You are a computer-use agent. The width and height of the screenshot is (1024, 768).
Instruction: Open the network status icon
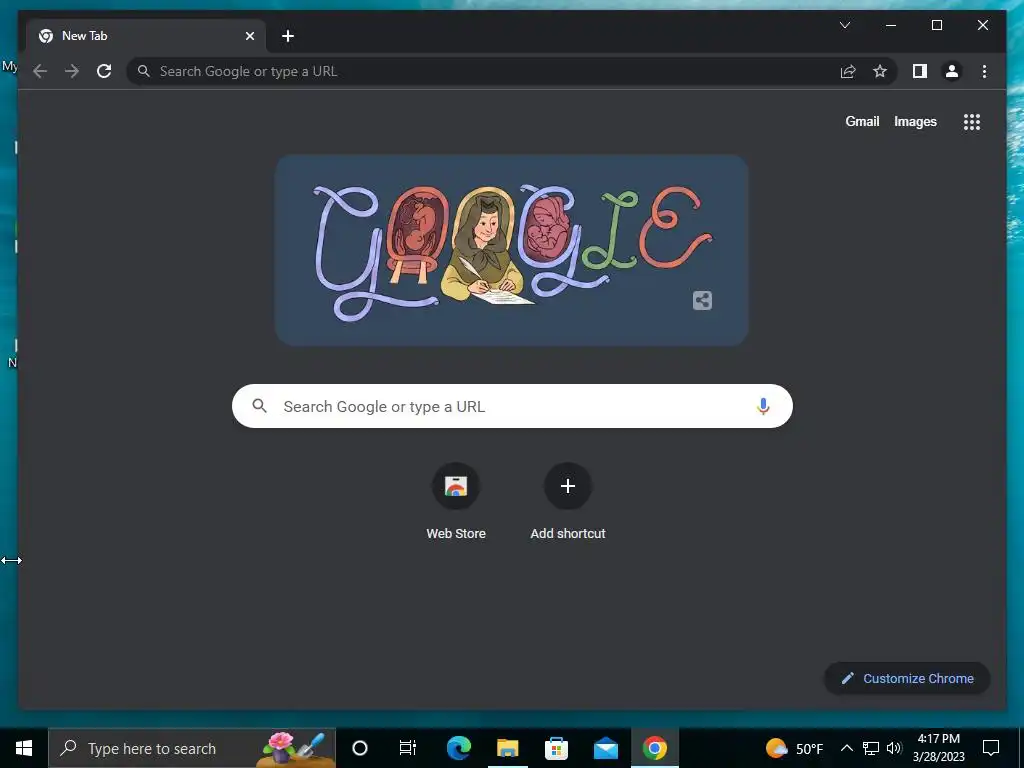(x=871, y=748)
